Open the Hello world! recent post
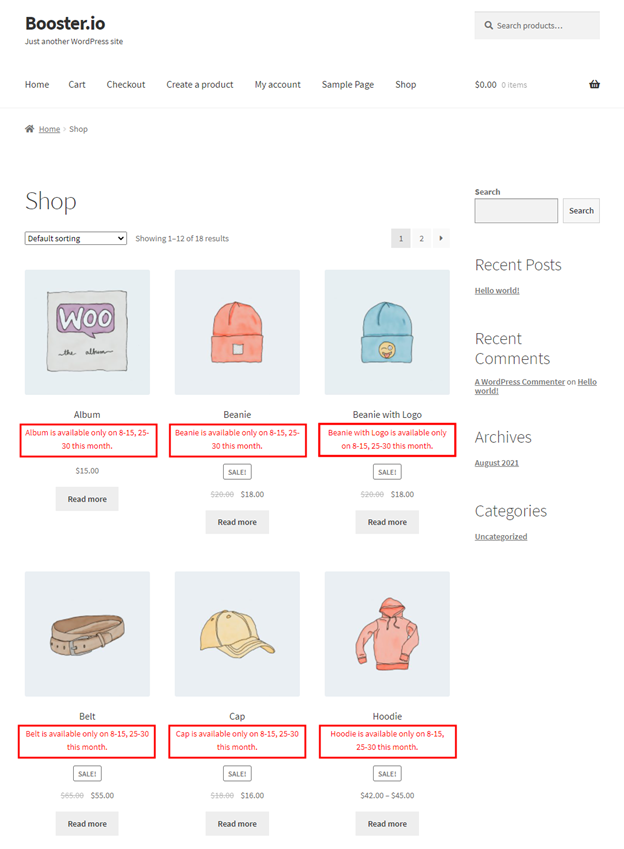The height and width of the screenshot is (849, 624). tap(497, 291)
